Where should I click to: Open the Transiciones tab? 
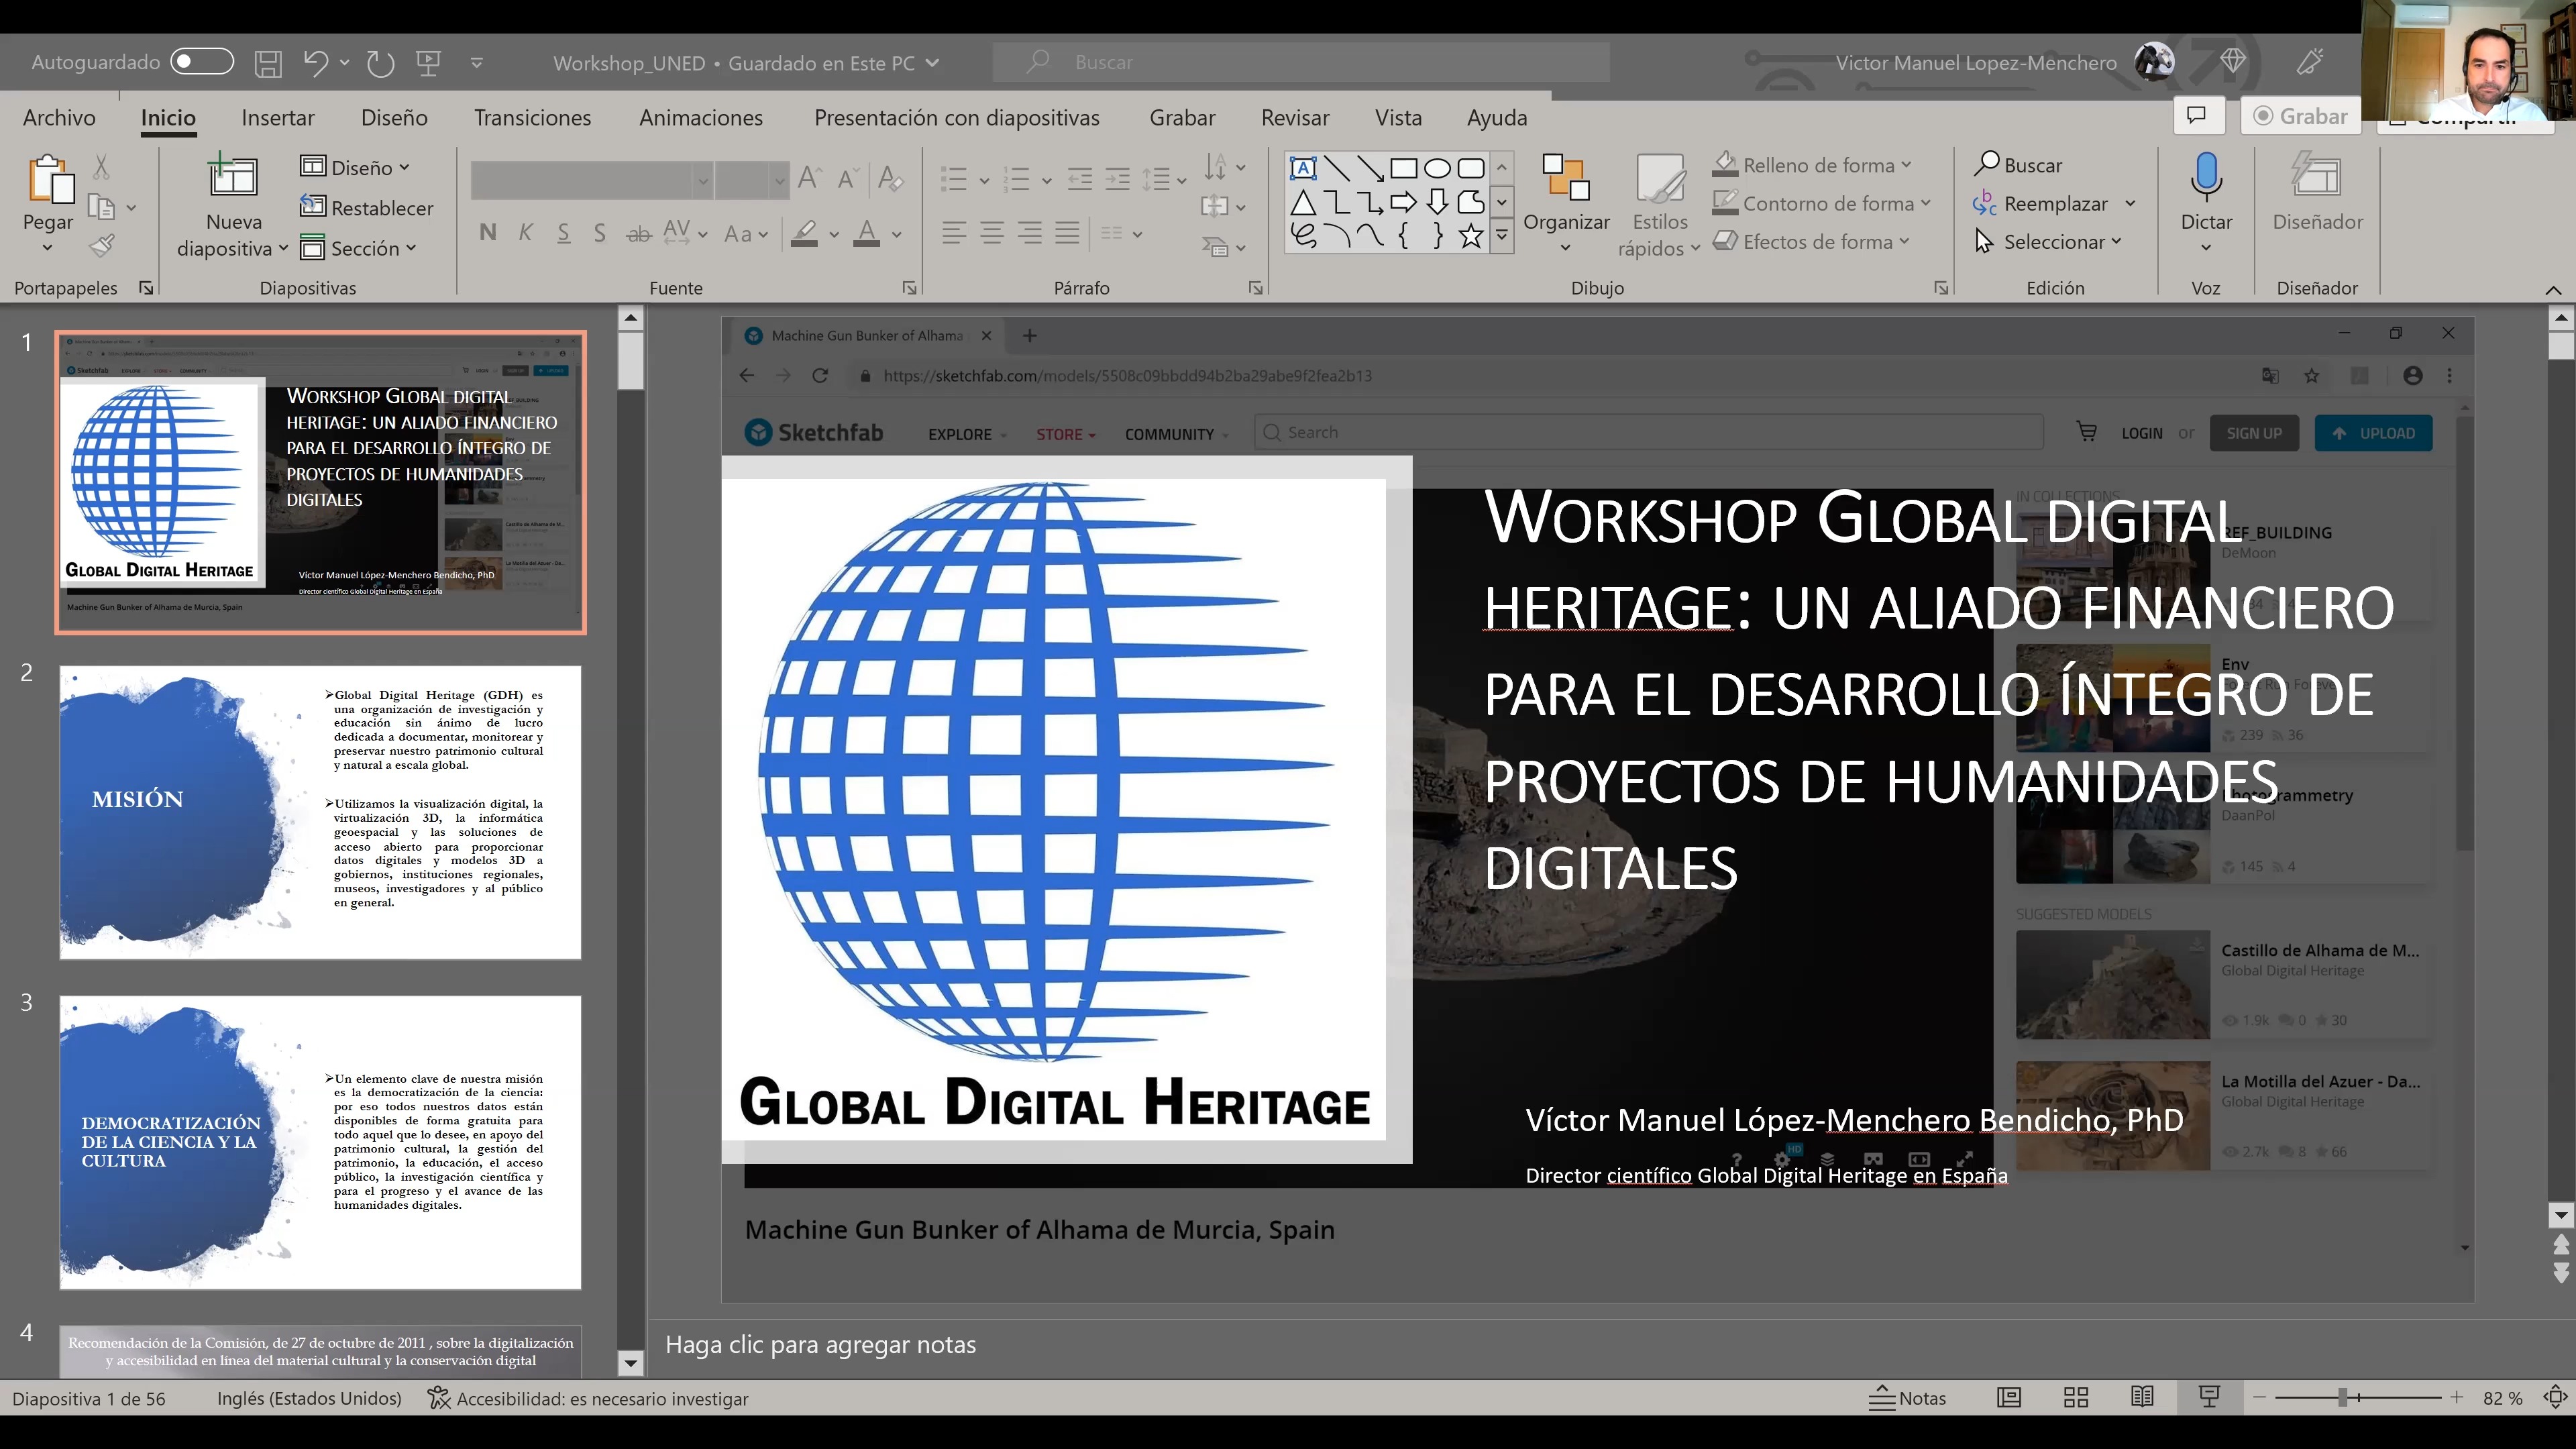pyautogui.click(x=532, y=118)
